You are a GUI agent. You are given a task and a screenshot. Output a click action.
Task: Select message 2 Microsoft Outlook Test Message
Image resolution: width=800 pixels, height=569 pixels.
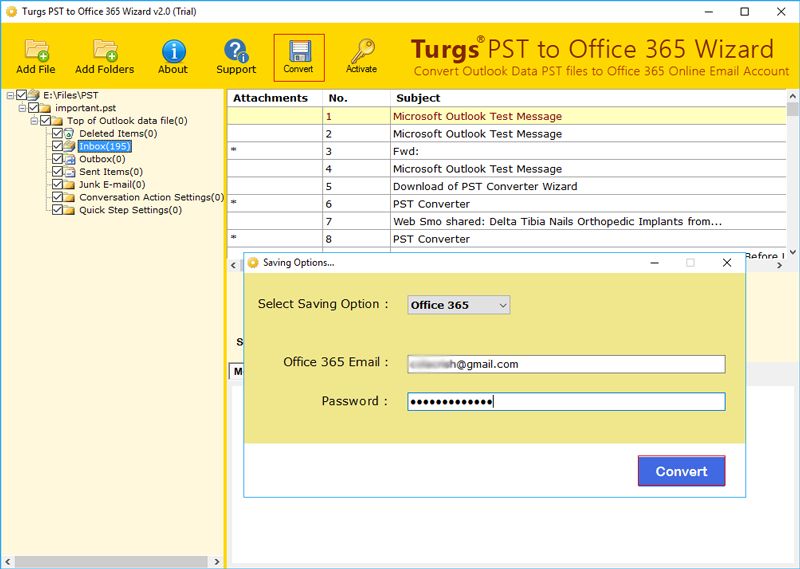[x=507, y=134]
